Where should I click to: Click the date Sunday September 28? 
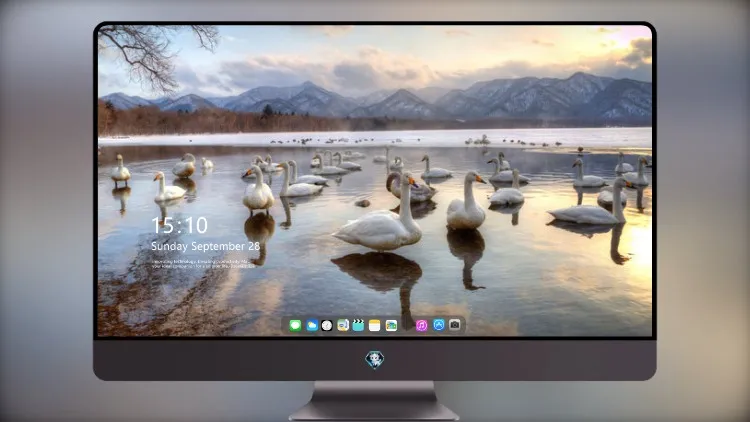[x=205, y=246]
